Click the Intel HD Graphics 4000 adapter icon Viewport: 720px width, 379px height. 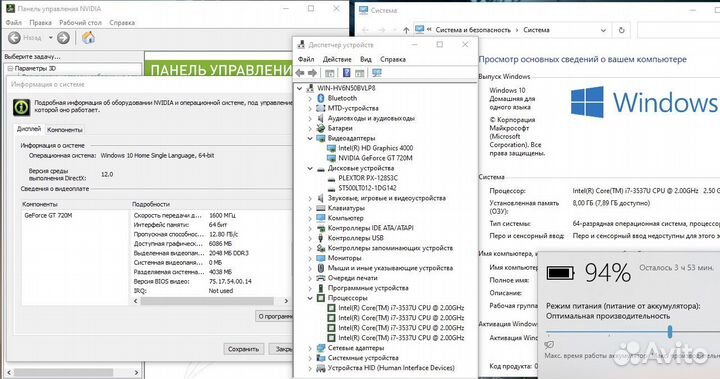point(331,148)
